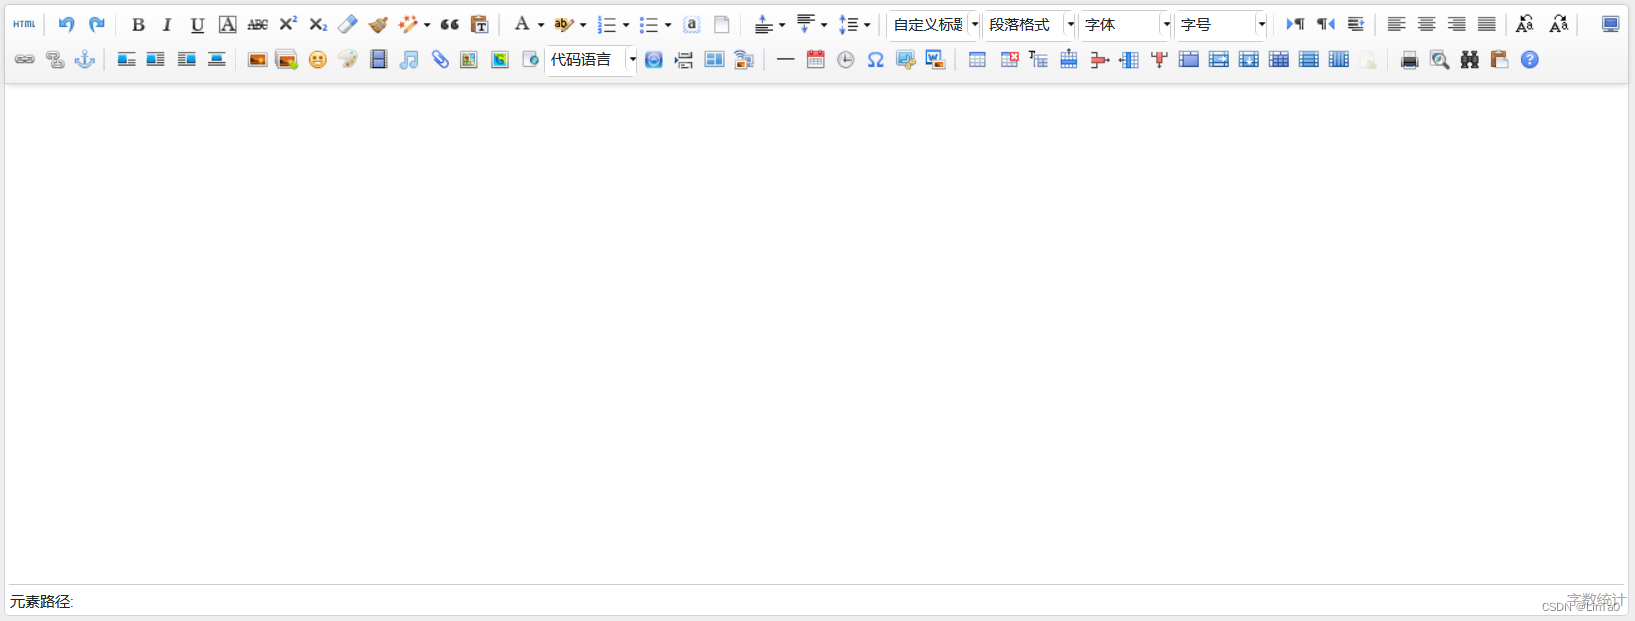Image resolution: width=1635 pixels, height=621 pixels.
Task: Align text to the left
Action: pyautogui.click(x=1397, y=24)
